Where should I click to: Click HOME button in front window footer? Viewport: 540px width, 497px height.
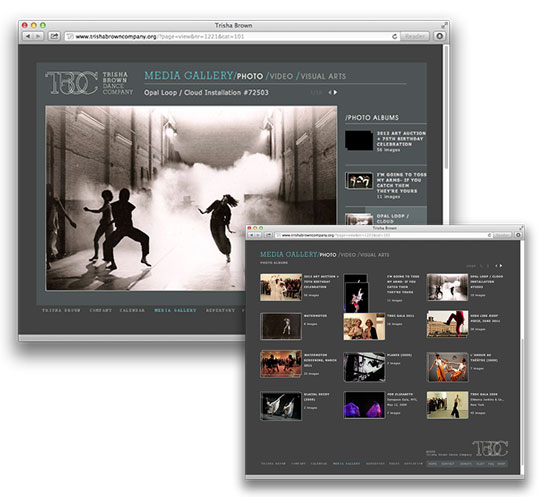point(432,464)
